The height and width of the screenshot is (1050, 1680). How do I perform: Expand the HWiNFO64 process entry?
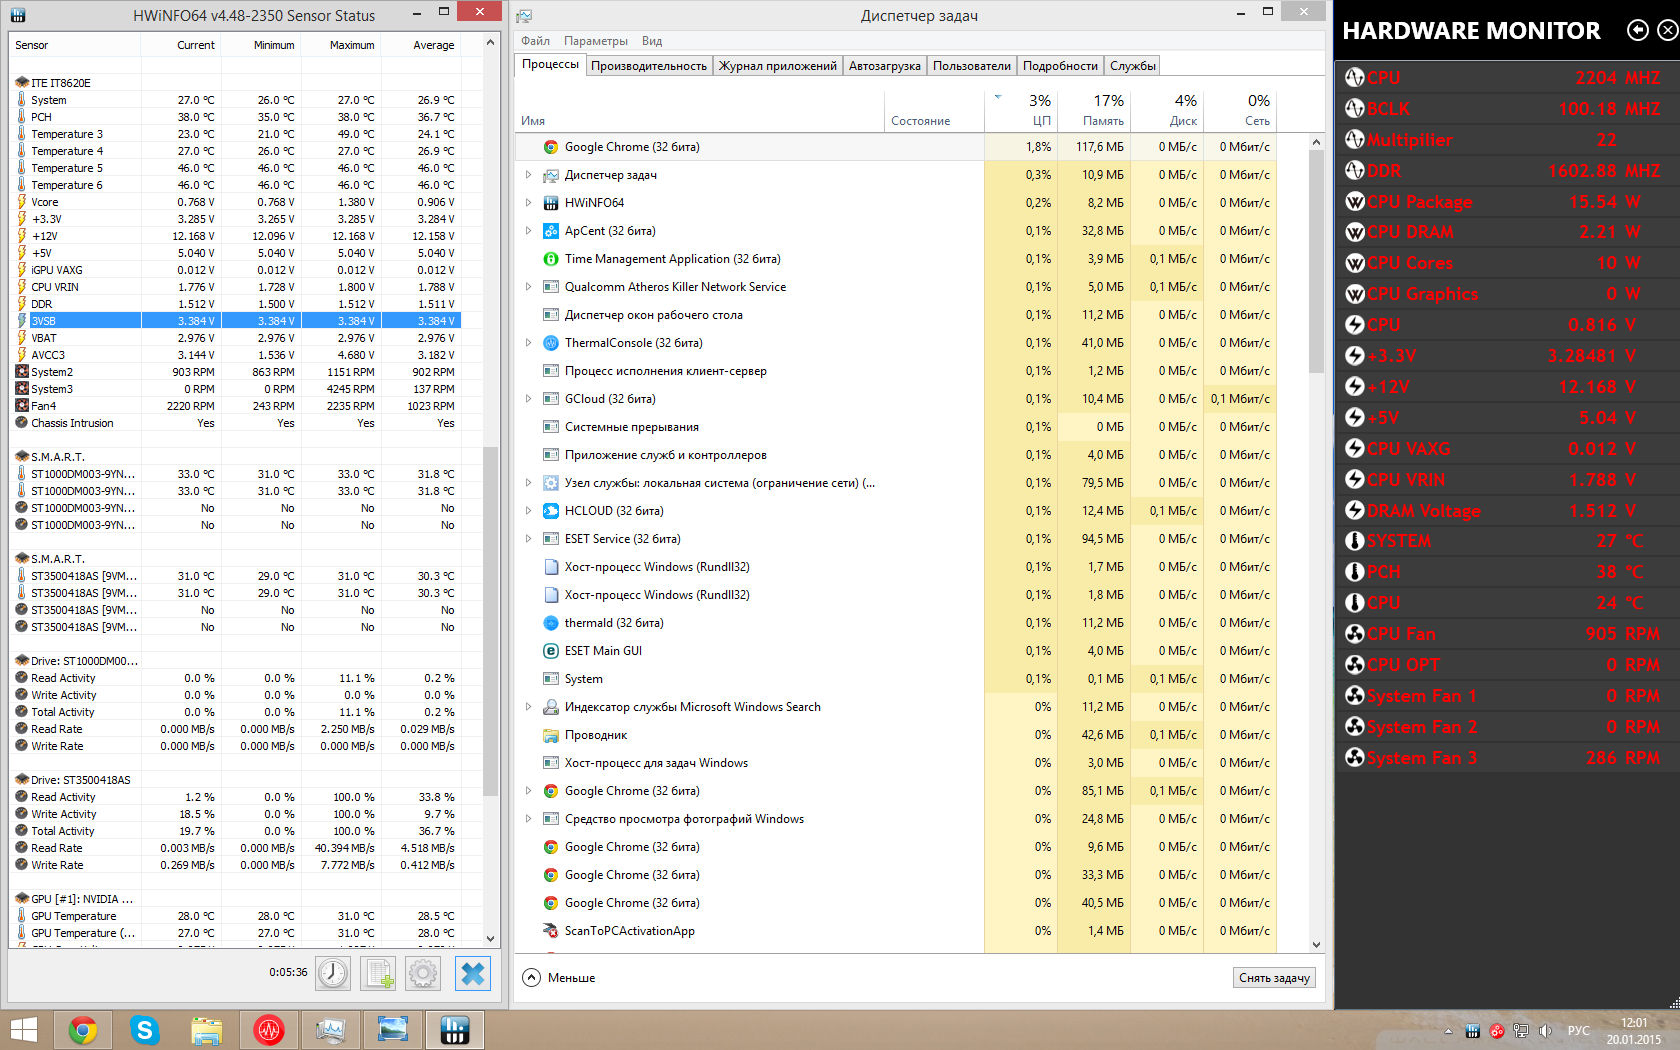tap(528, 203)
